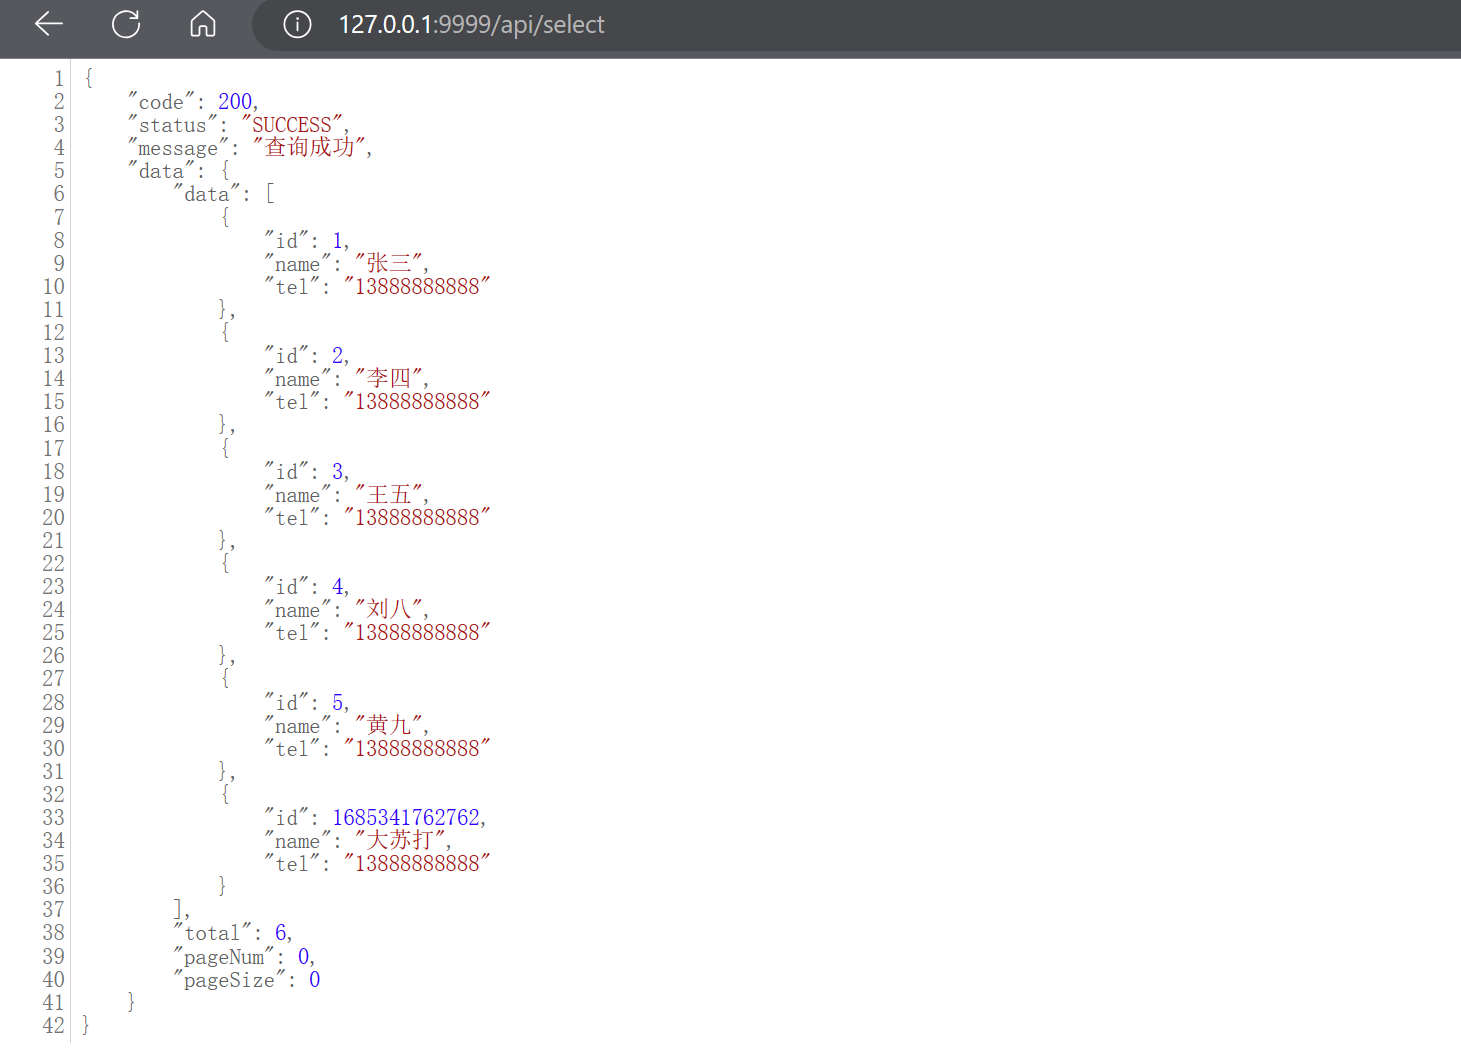The width and height of the screenshot is (1461, 1061).
Task: Select the tel value on line 35
Action: 417,864
